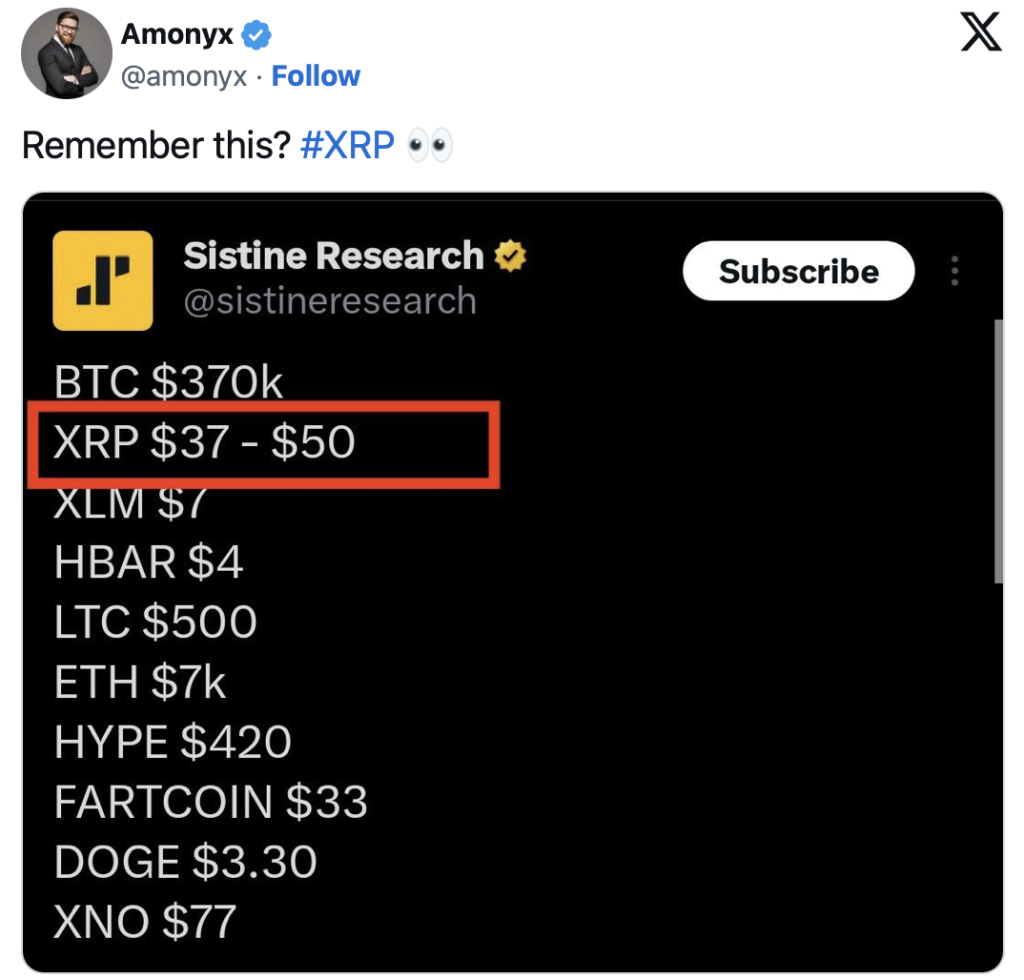Click the eyes emoji in the tweet text
Image resolution: width=1024 pixels, height=980 pixels.
[x=430, y=145]
